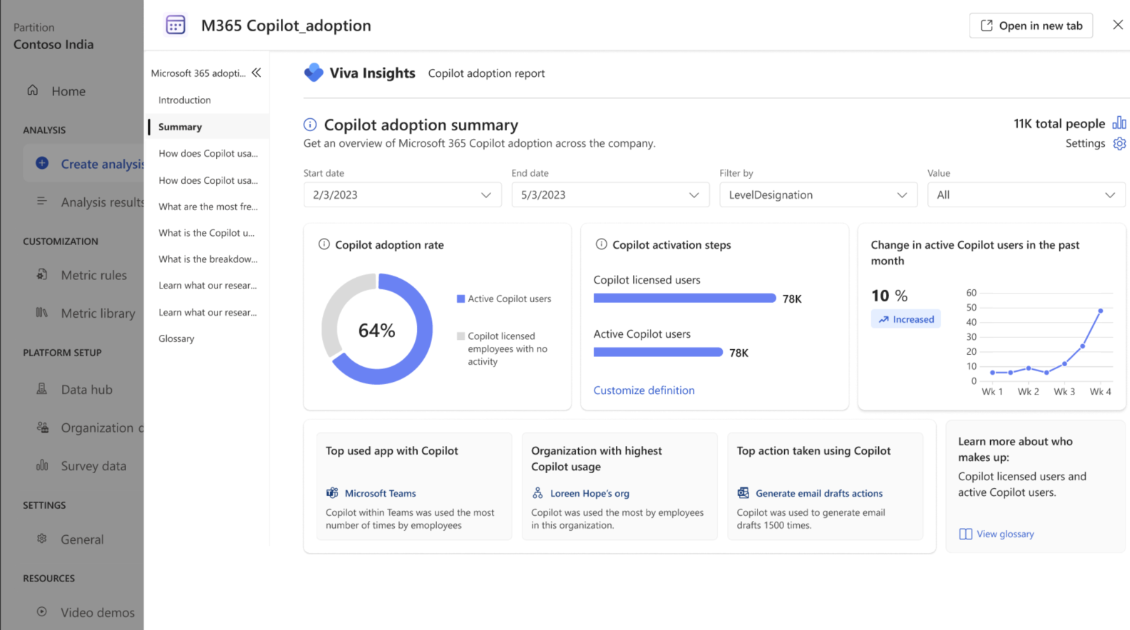Click Copilot adoption rate info icon
The image size is (1130, 630).
pos(324,245)
